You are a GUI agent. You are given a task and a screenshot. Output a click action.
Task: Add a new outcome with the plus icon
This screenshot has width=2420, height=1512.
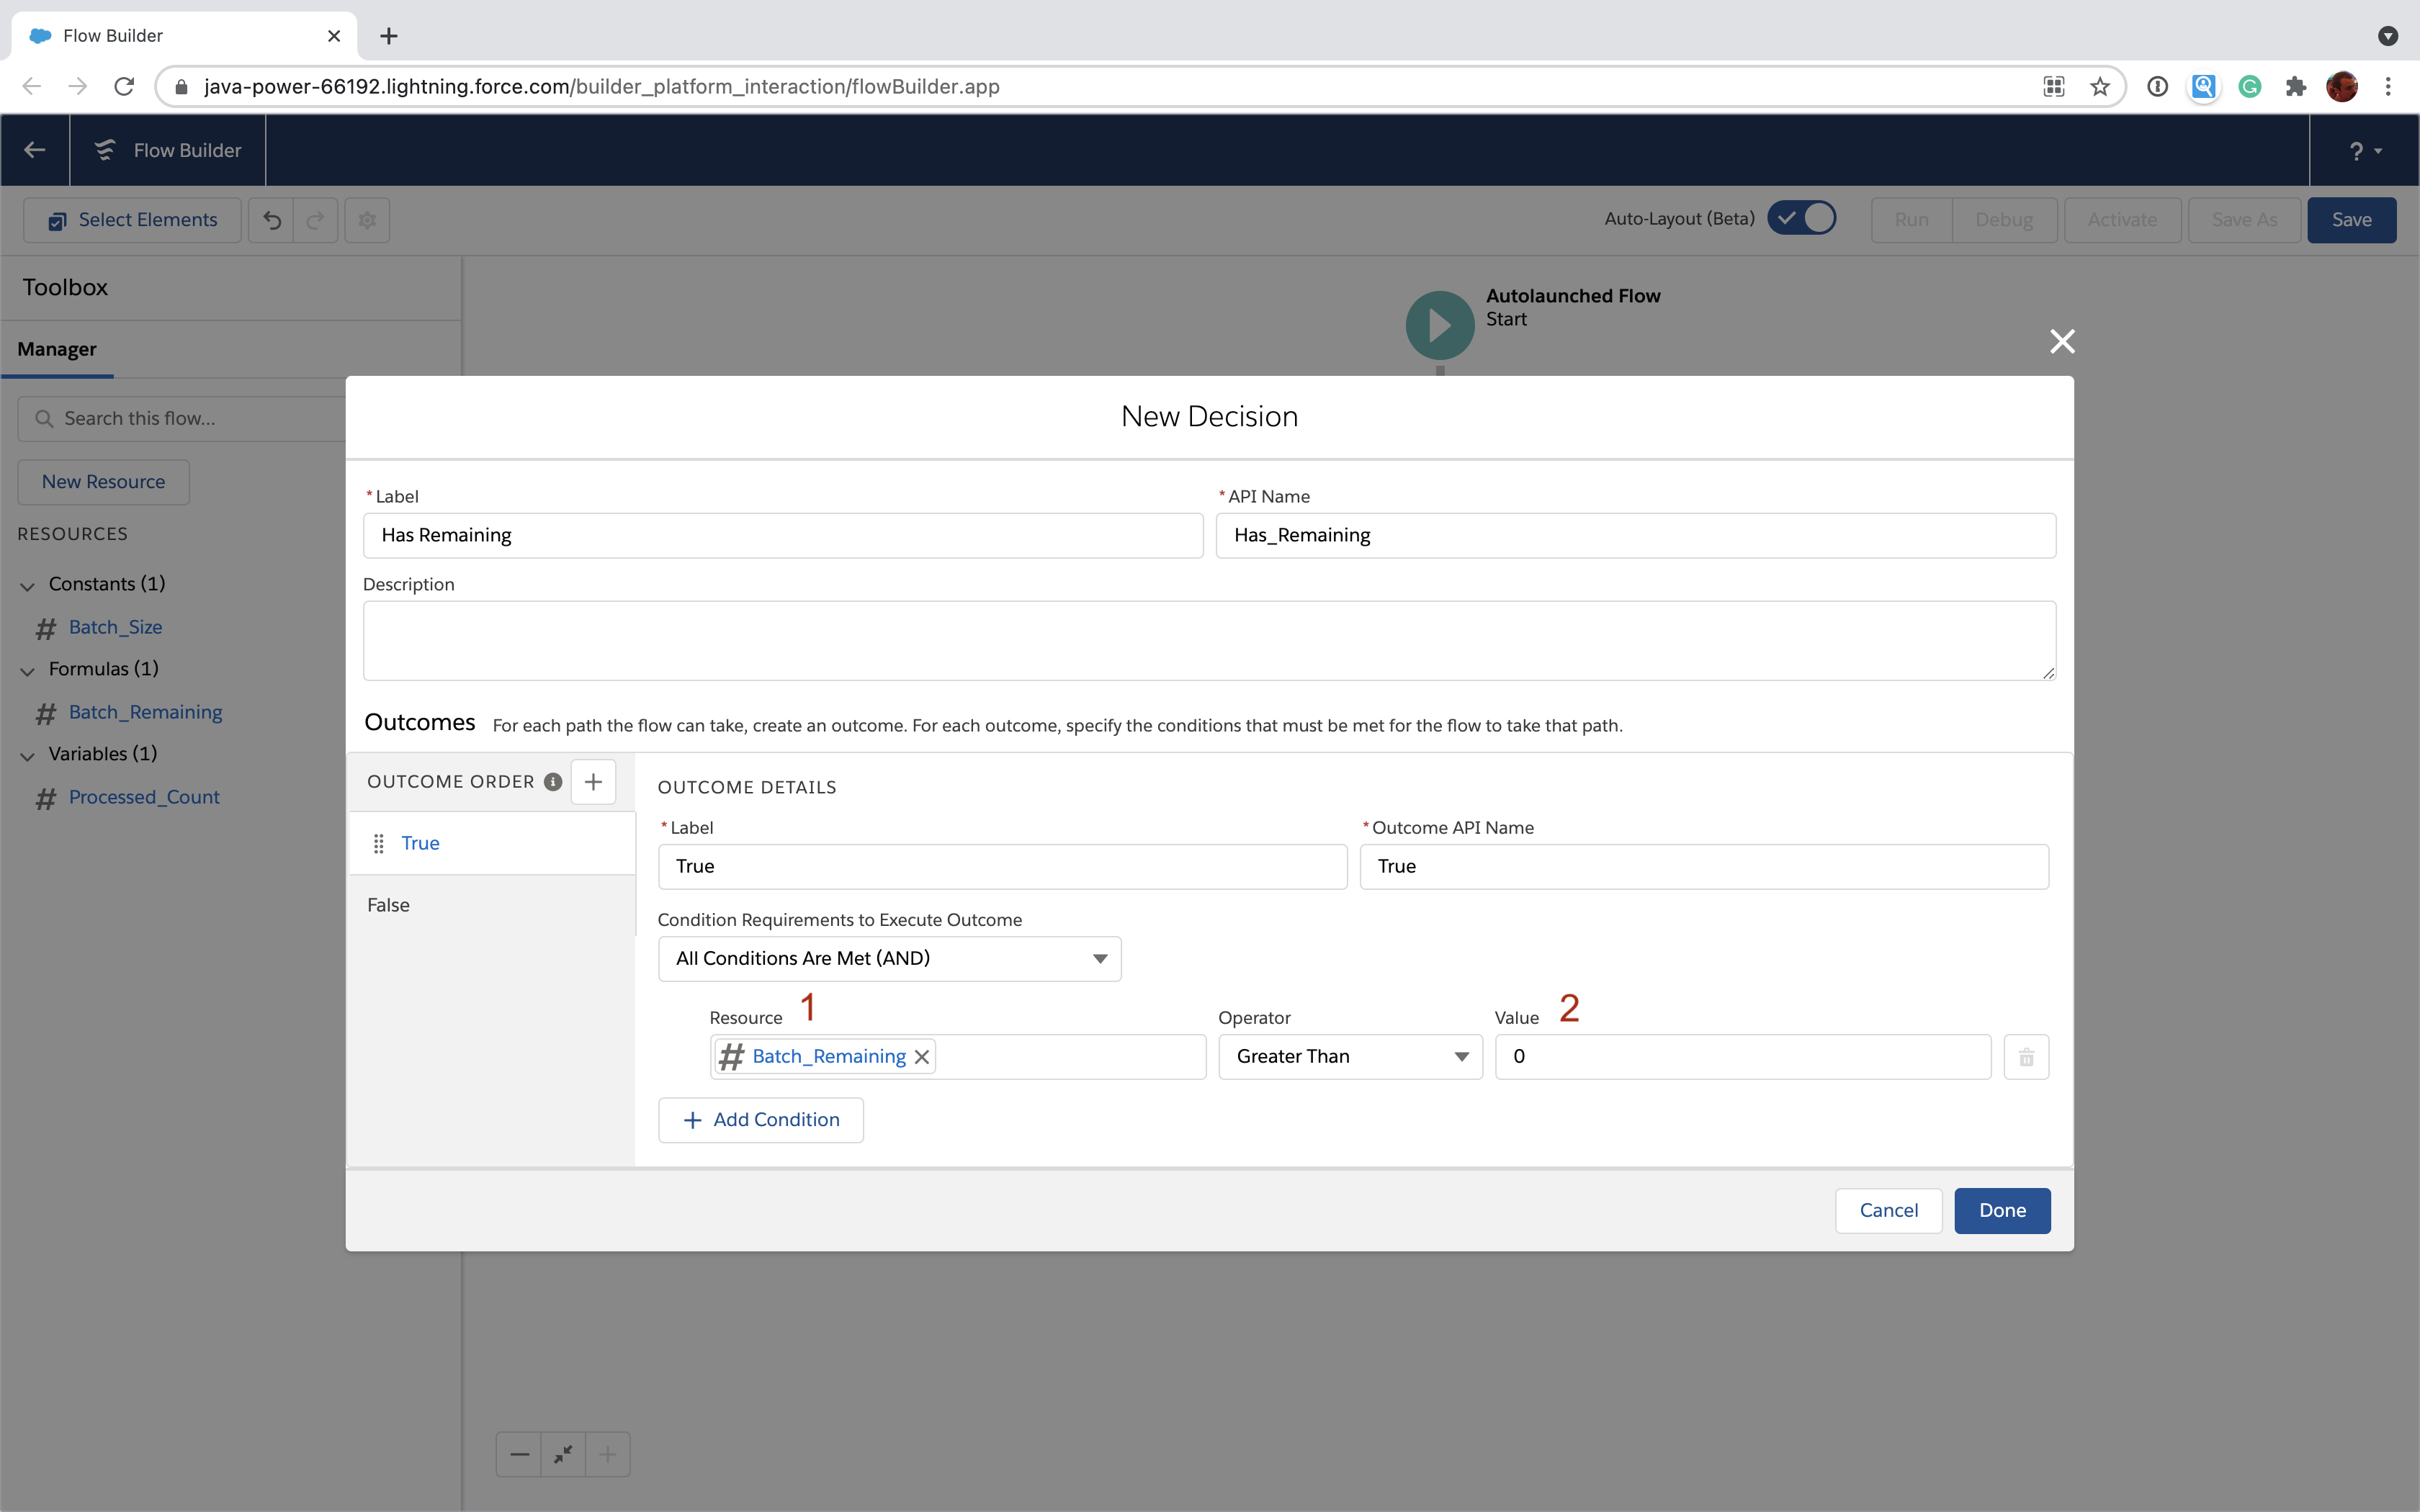[x=593, y=781]
